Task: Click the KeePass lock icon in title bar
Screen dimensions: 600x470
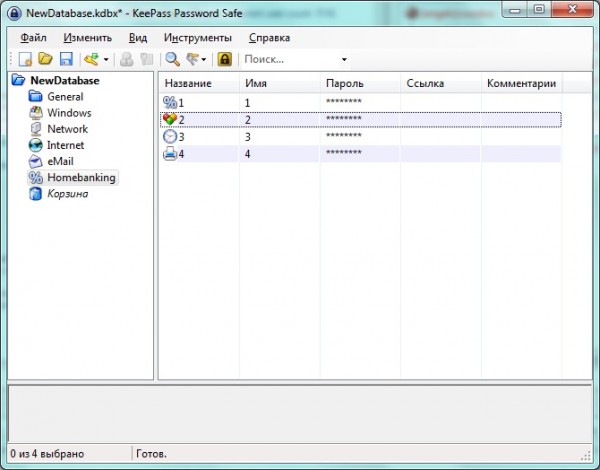Action: point(14,13)
